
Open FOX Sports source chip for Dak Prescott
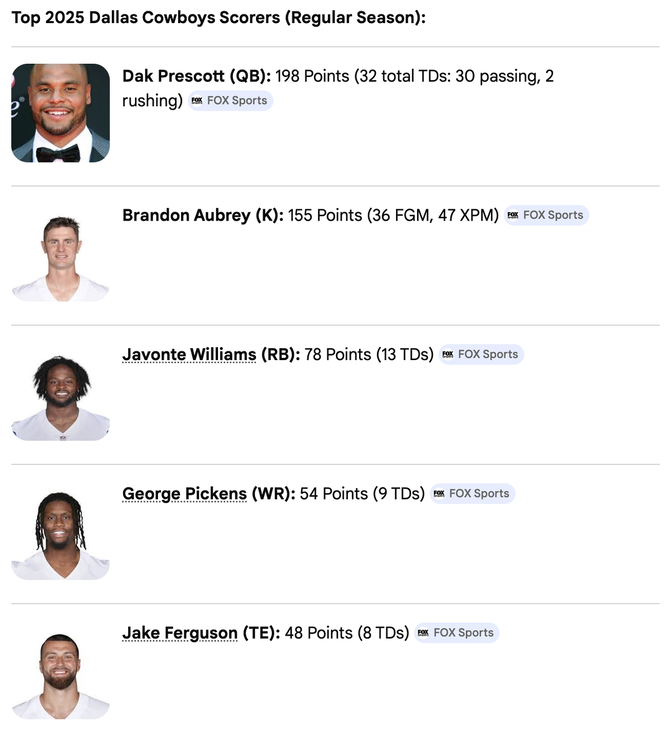coord(230,101)
